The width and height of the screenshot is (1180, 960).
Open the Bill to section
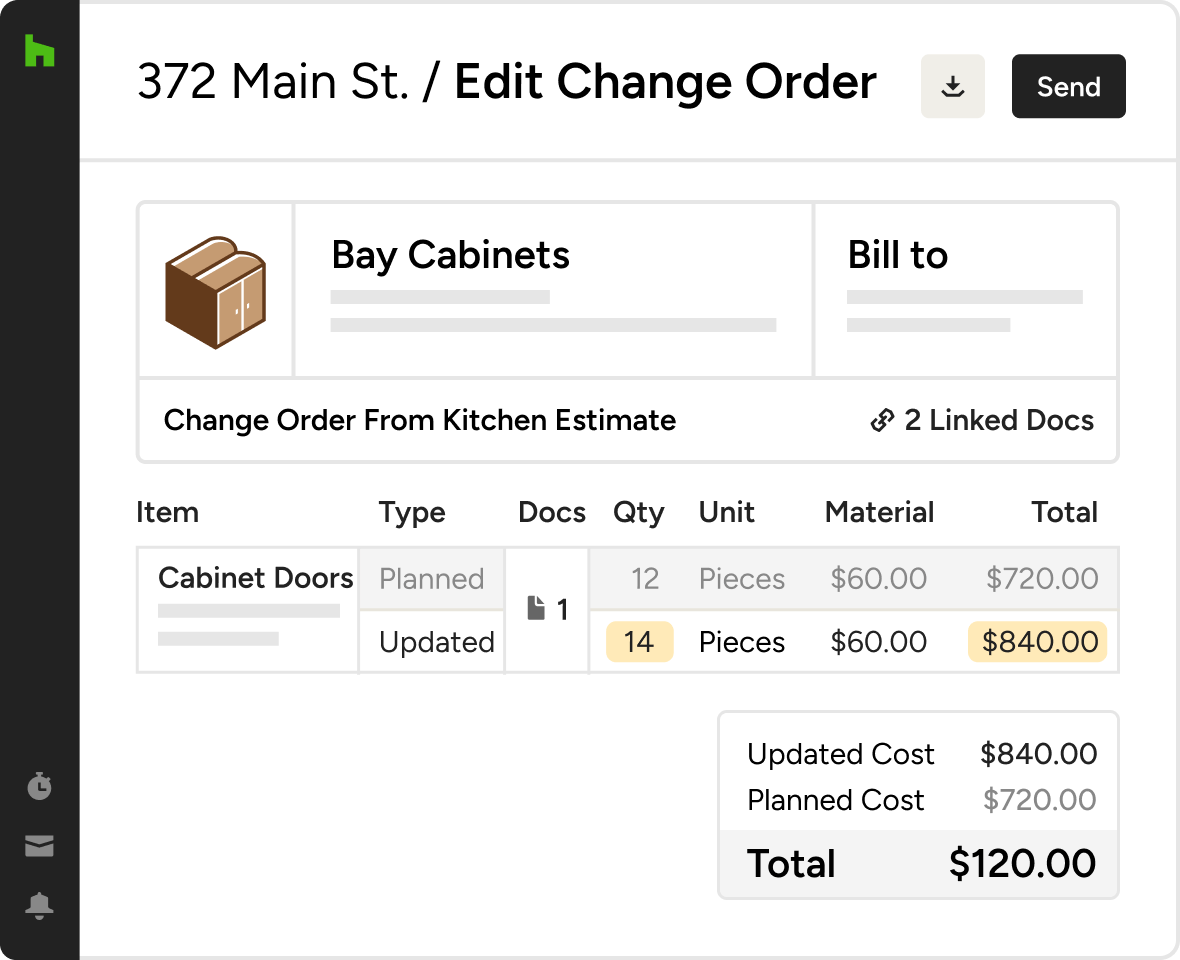coord(898,254)
